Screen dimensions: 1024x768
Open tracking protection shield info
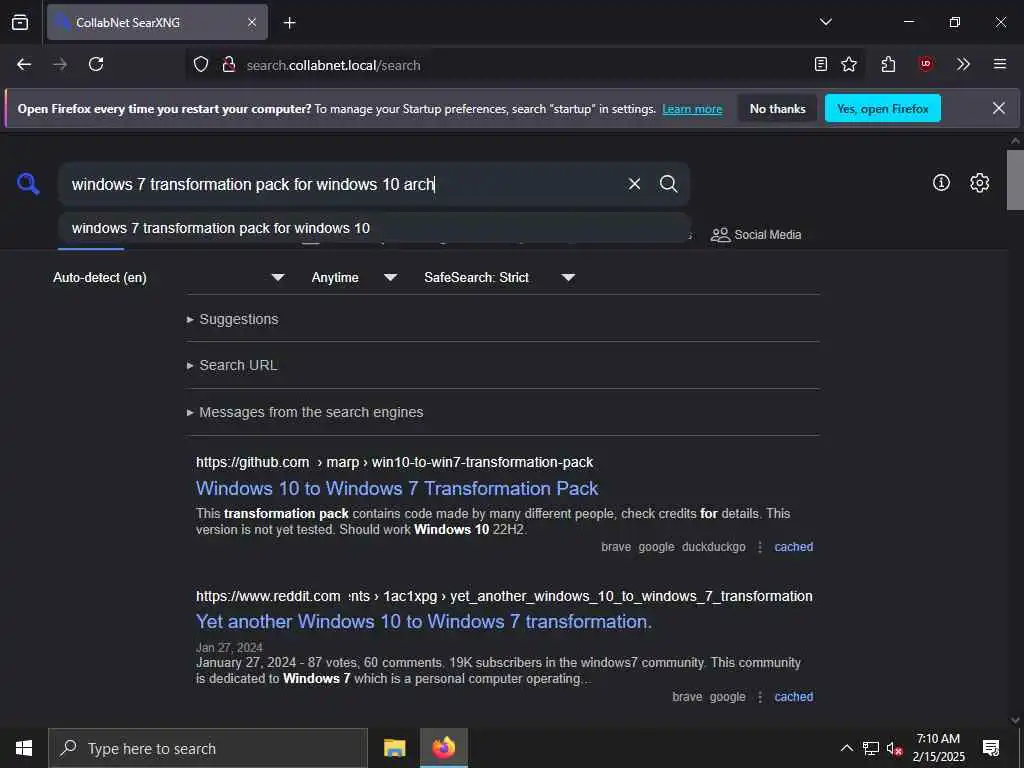201,64
